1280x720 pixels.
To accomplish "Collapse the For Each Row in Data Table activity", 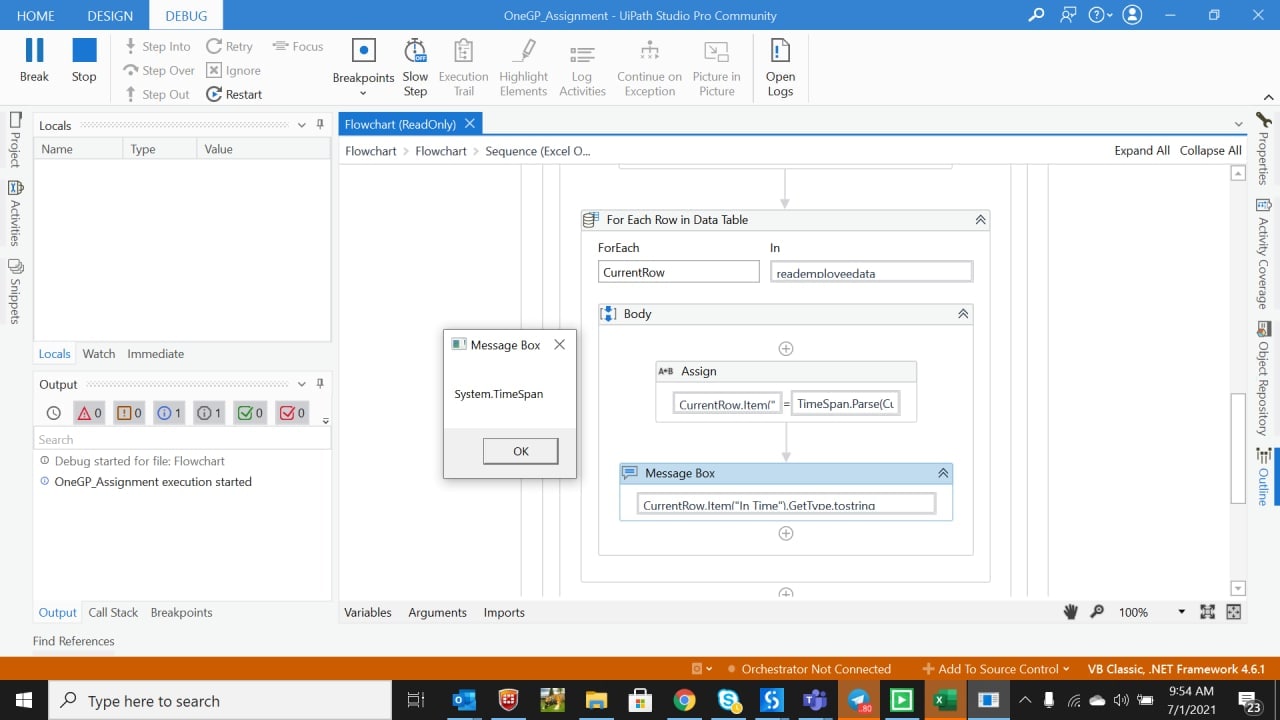I will (980, 220).
